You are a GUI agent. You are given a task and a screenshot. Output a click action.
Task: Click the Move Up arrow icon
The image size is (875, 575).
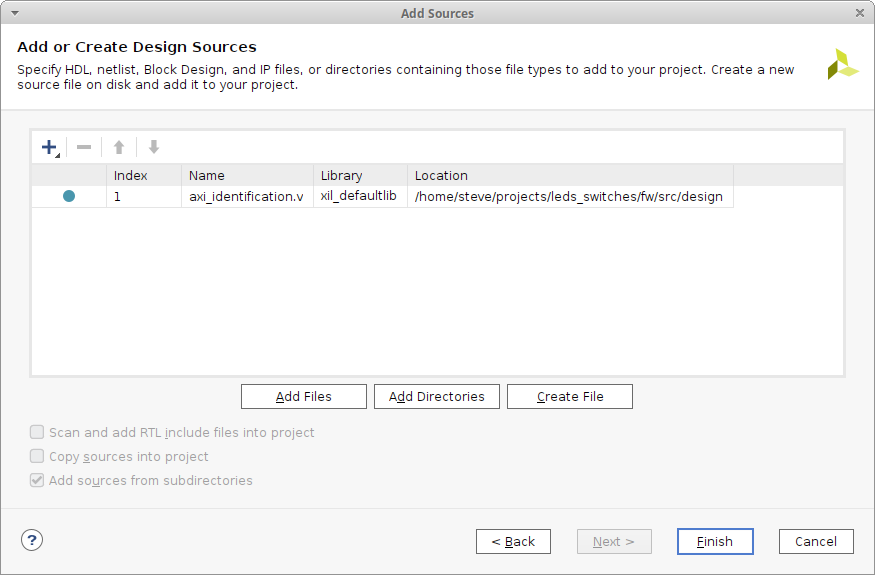119,147
